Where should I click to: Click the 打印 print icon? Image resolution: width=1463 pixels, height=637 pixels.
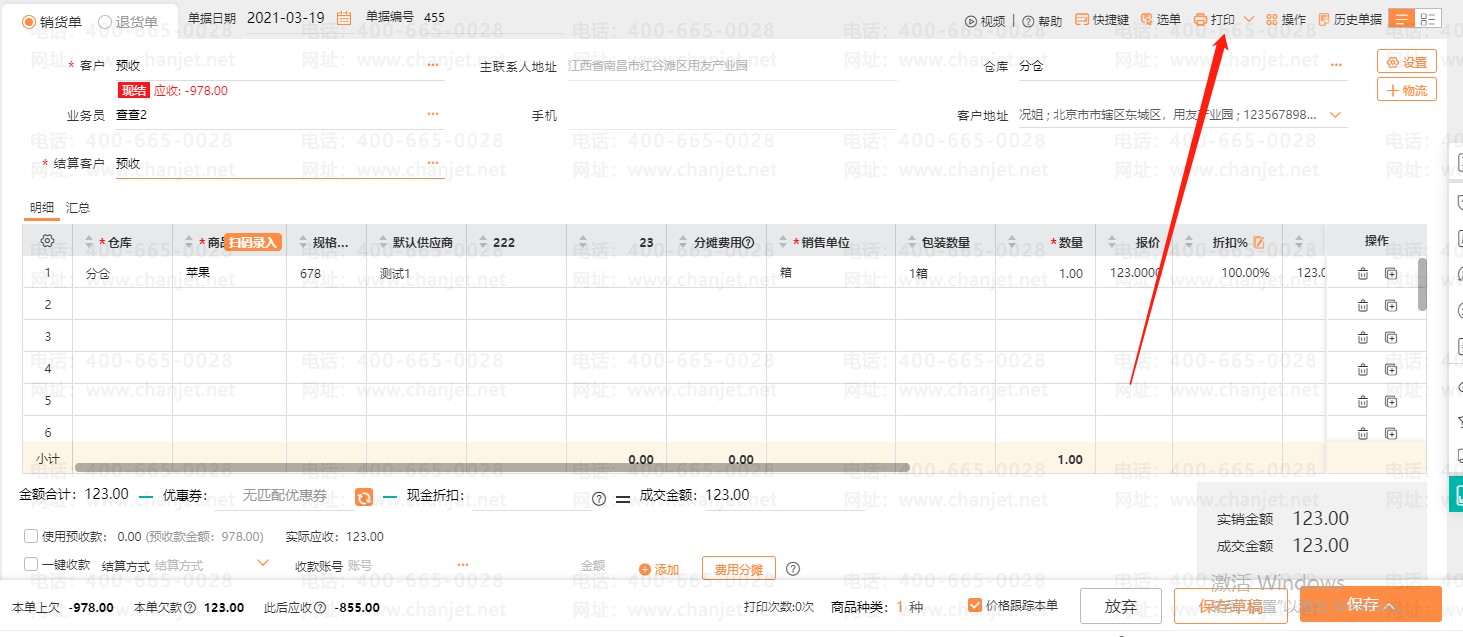1200,20
